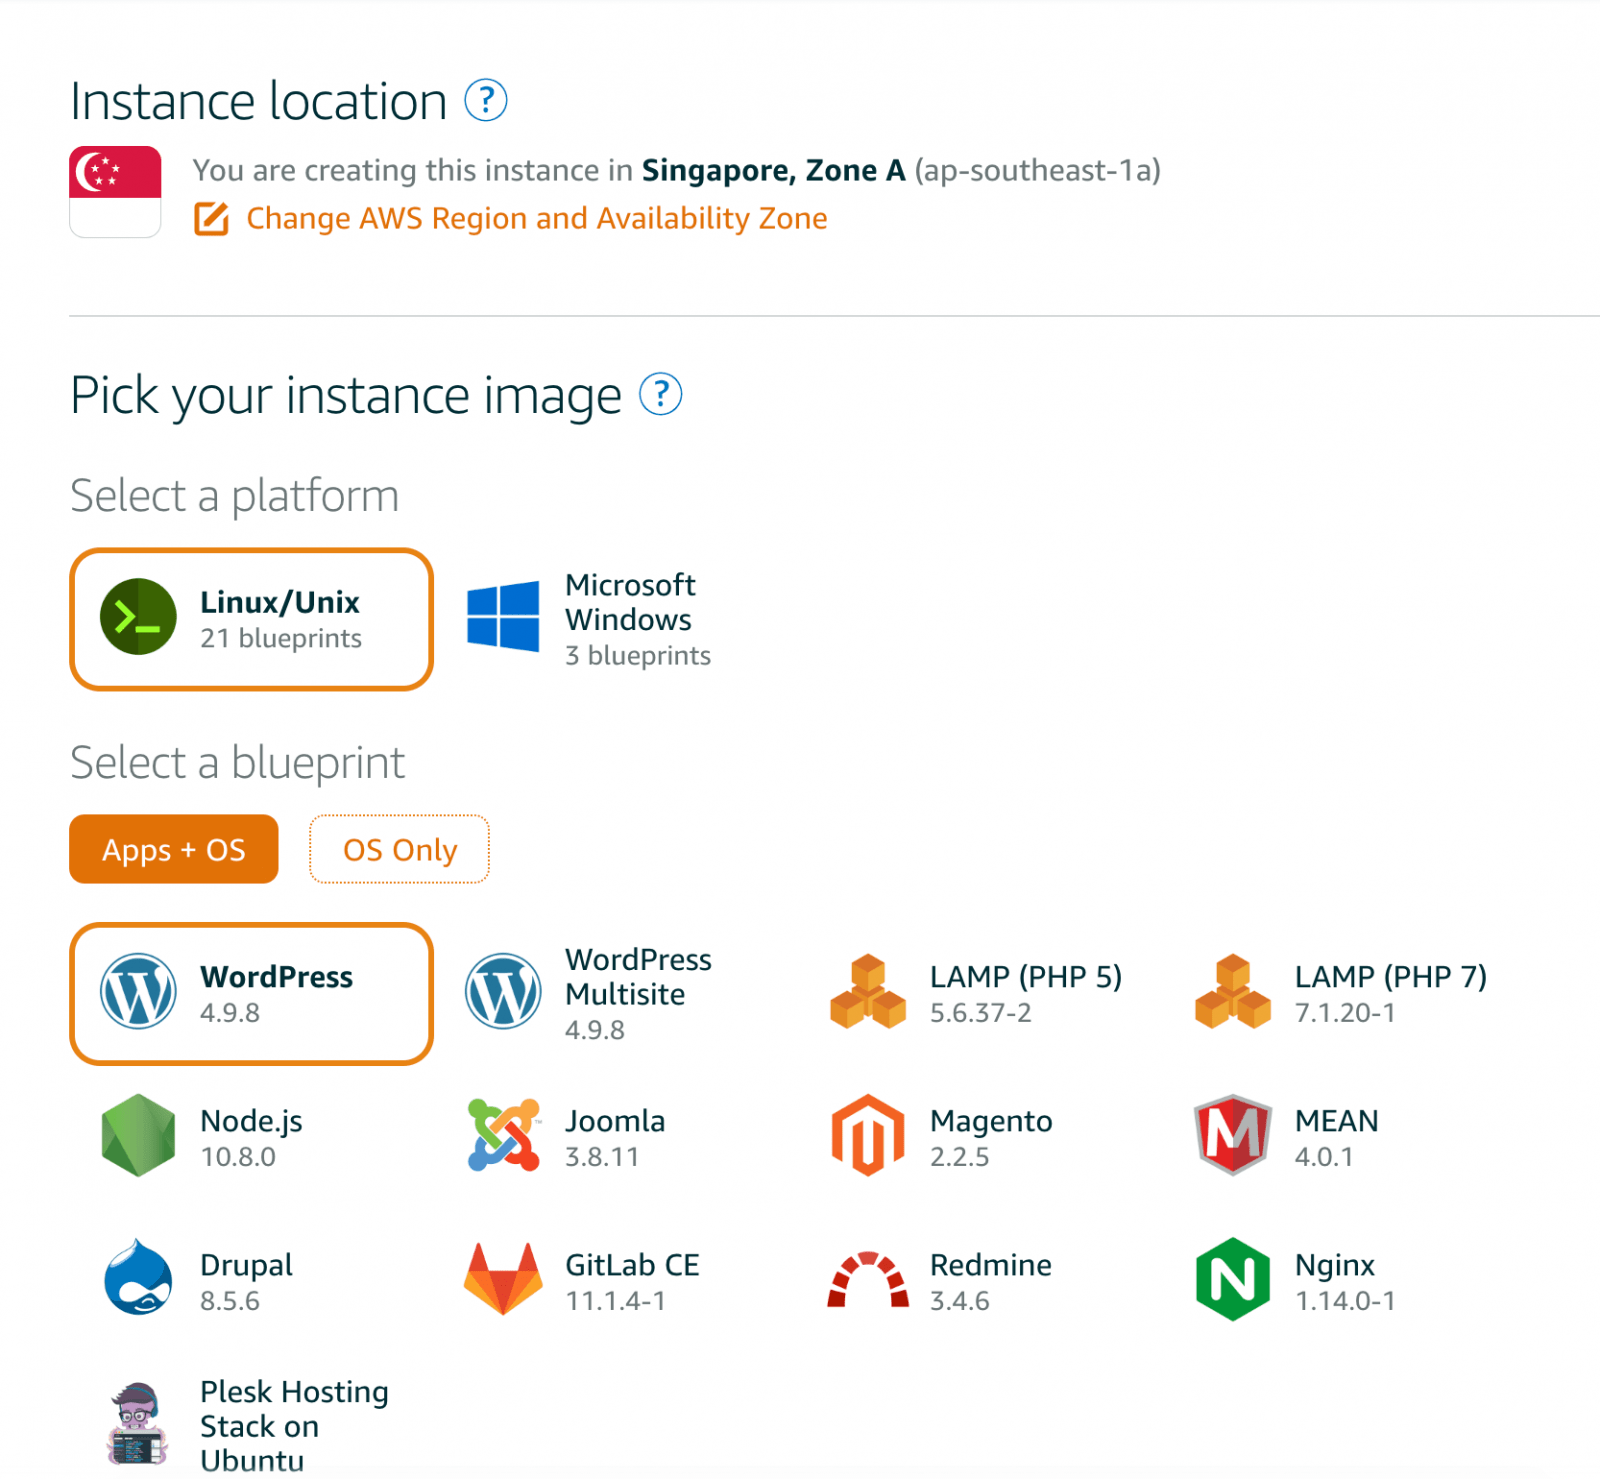The image size is (1600, 1479).
Task: Click the Nginx blueprint name
Action: tap(1335, 1265)
